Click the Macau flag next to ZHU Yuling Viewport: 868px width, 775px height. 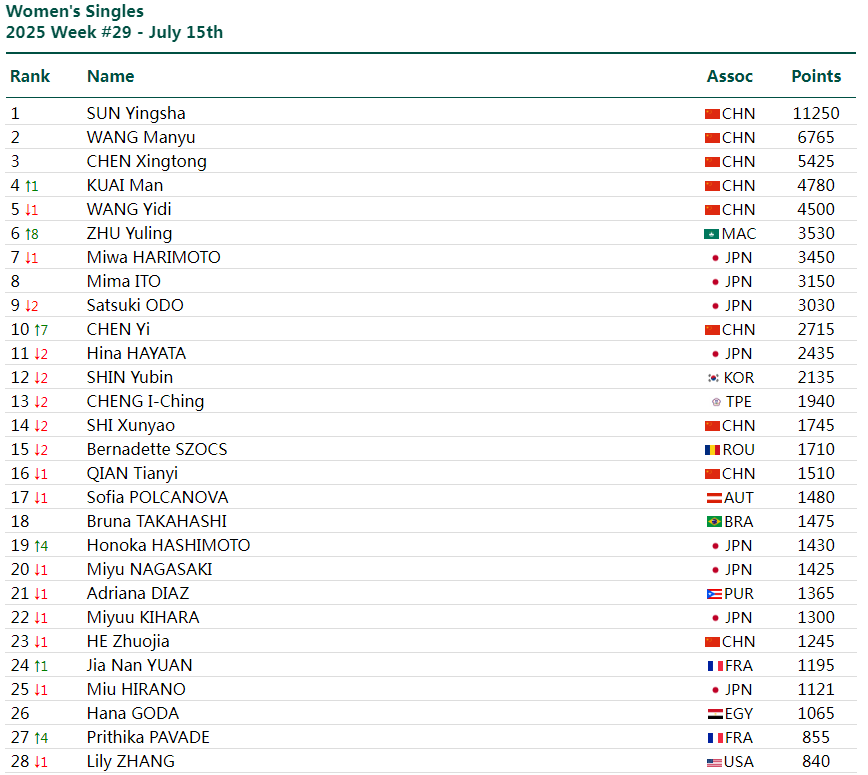[x=711, y=234]
